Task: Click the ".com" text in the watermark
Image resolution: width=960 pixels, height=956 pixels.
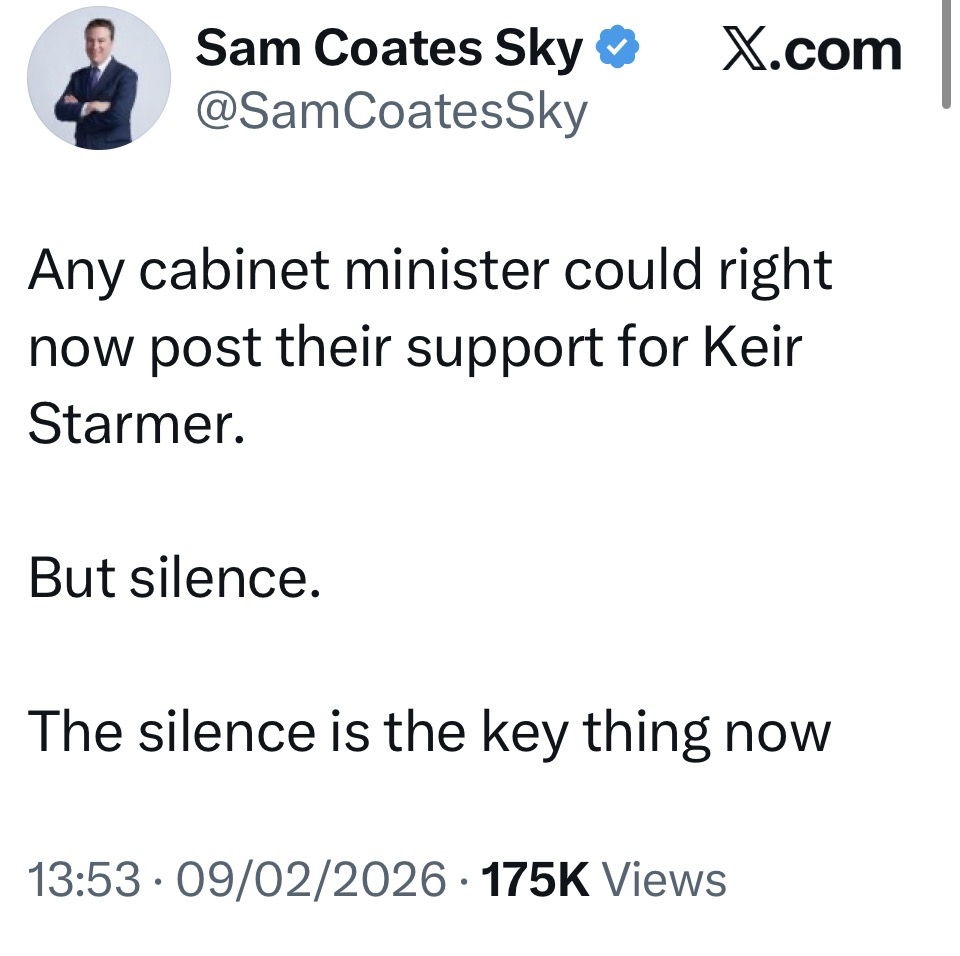Action: coord(841,51)
